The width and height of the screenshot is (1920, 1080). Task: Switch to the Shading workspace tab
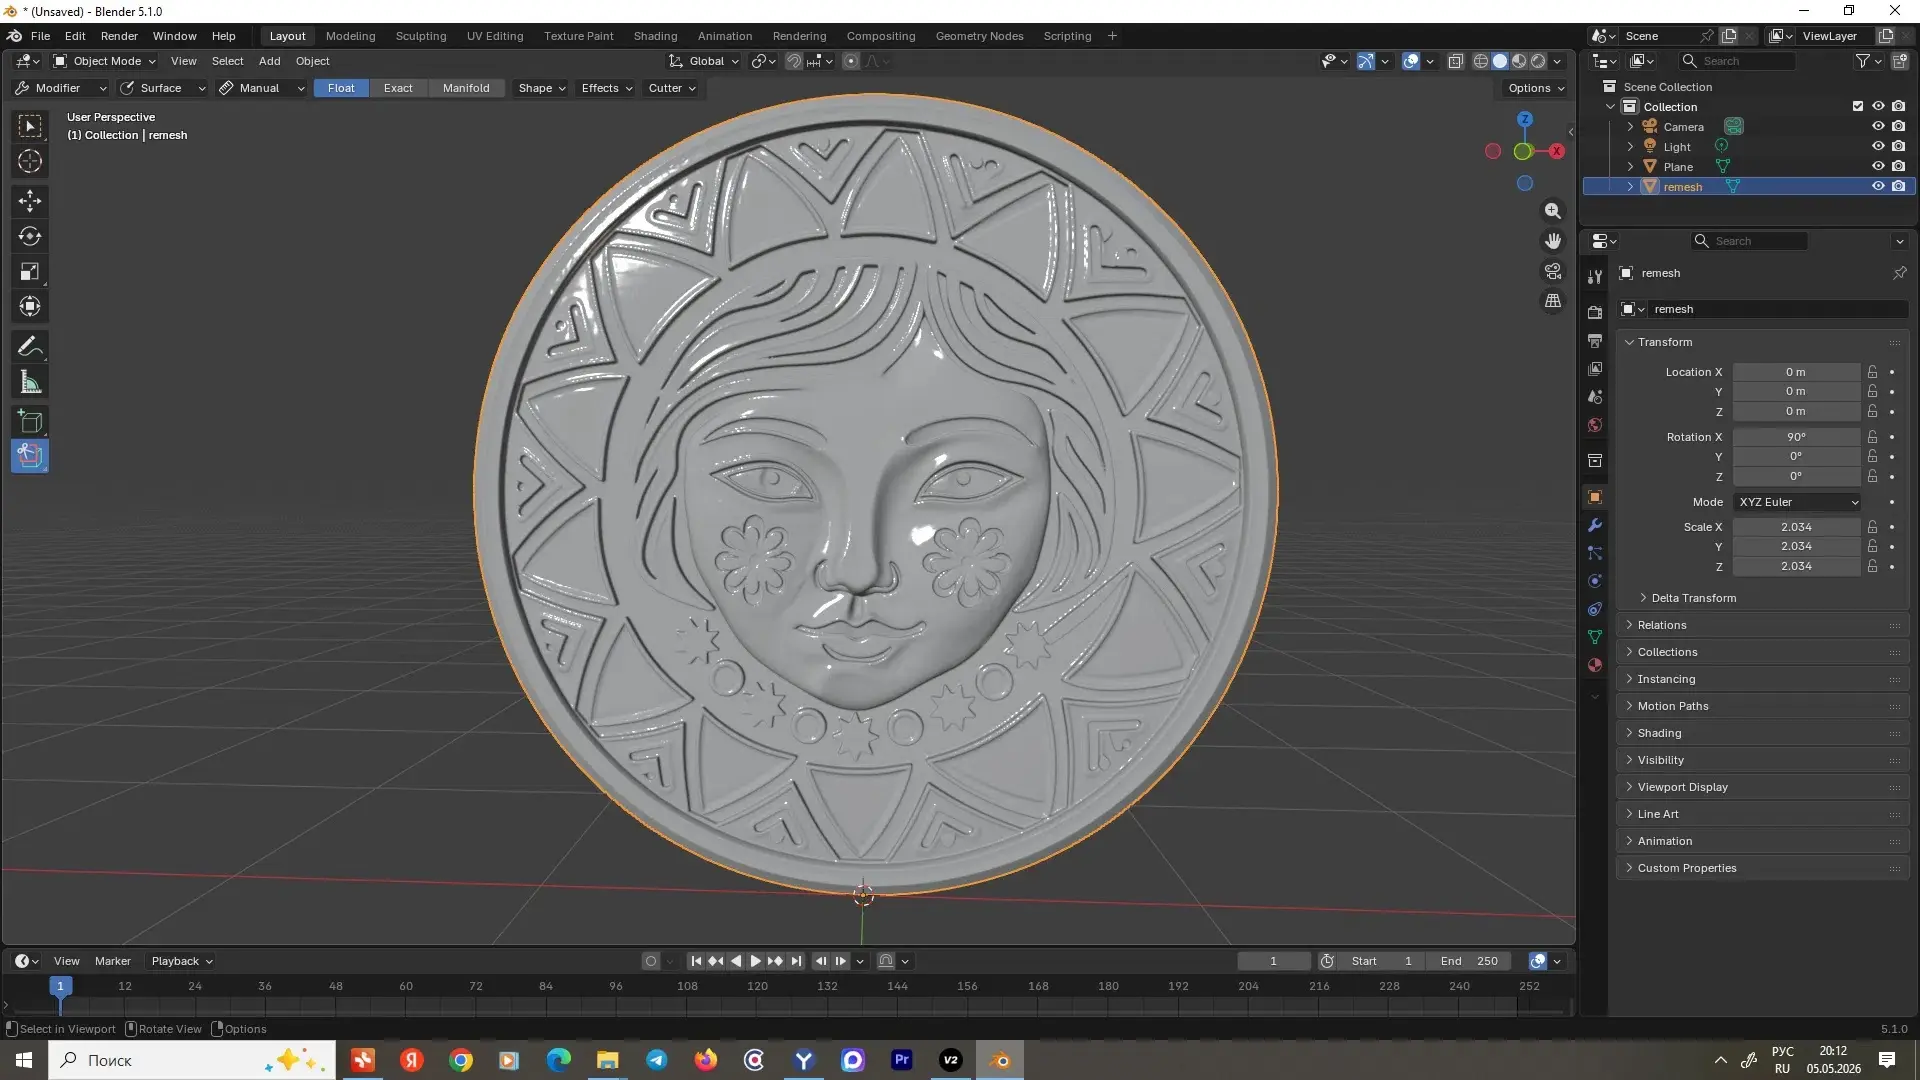(655, 36)
